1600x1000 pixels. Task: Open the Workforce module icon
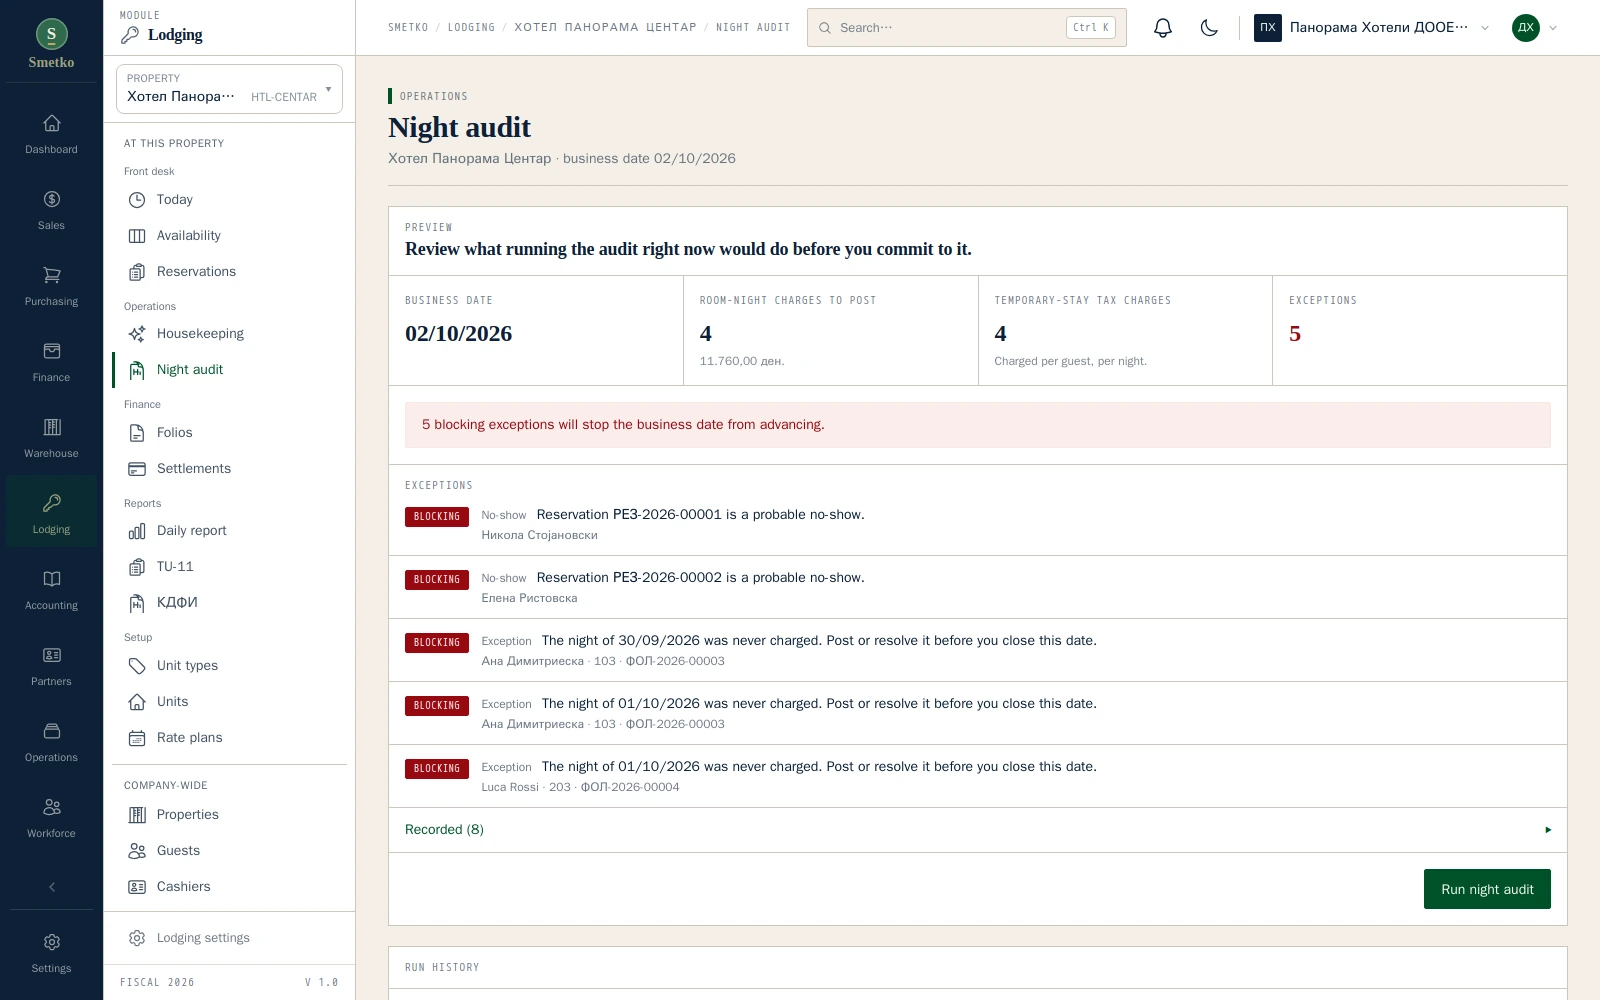click(x=51, y=819)
